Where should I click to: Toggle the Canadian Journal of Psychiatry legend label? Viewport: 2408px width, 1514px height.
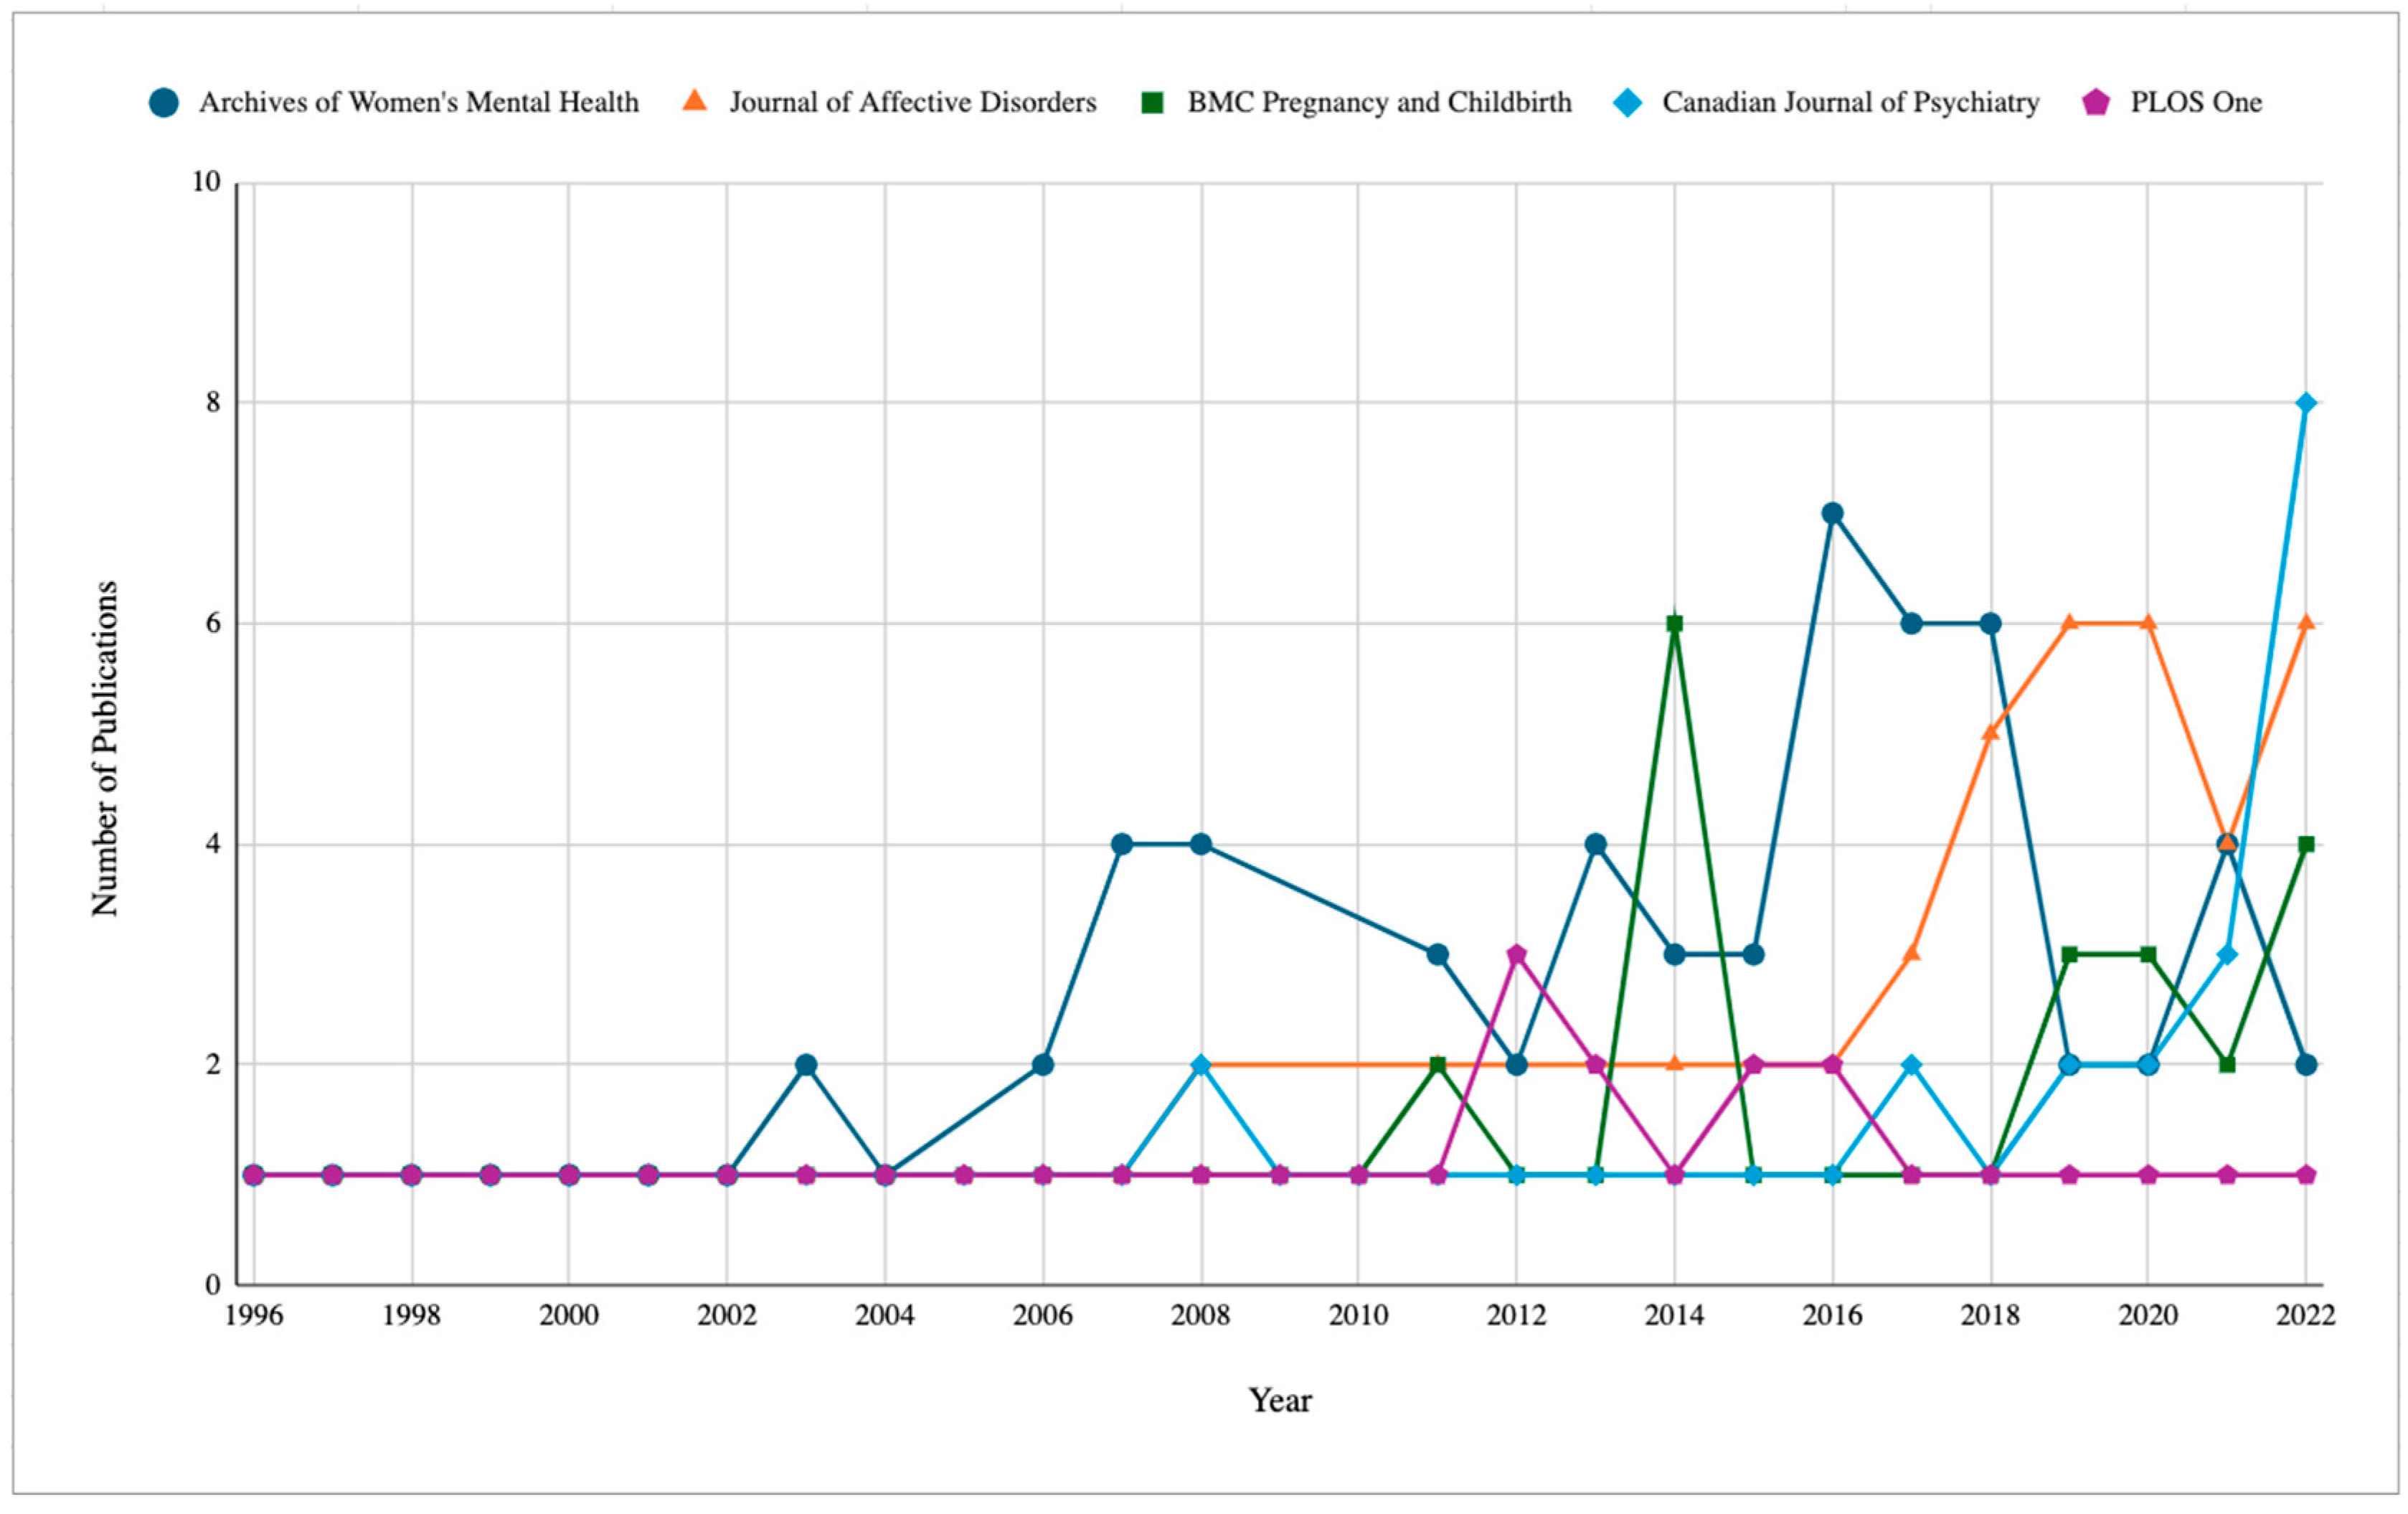[x=1850, y=103]
